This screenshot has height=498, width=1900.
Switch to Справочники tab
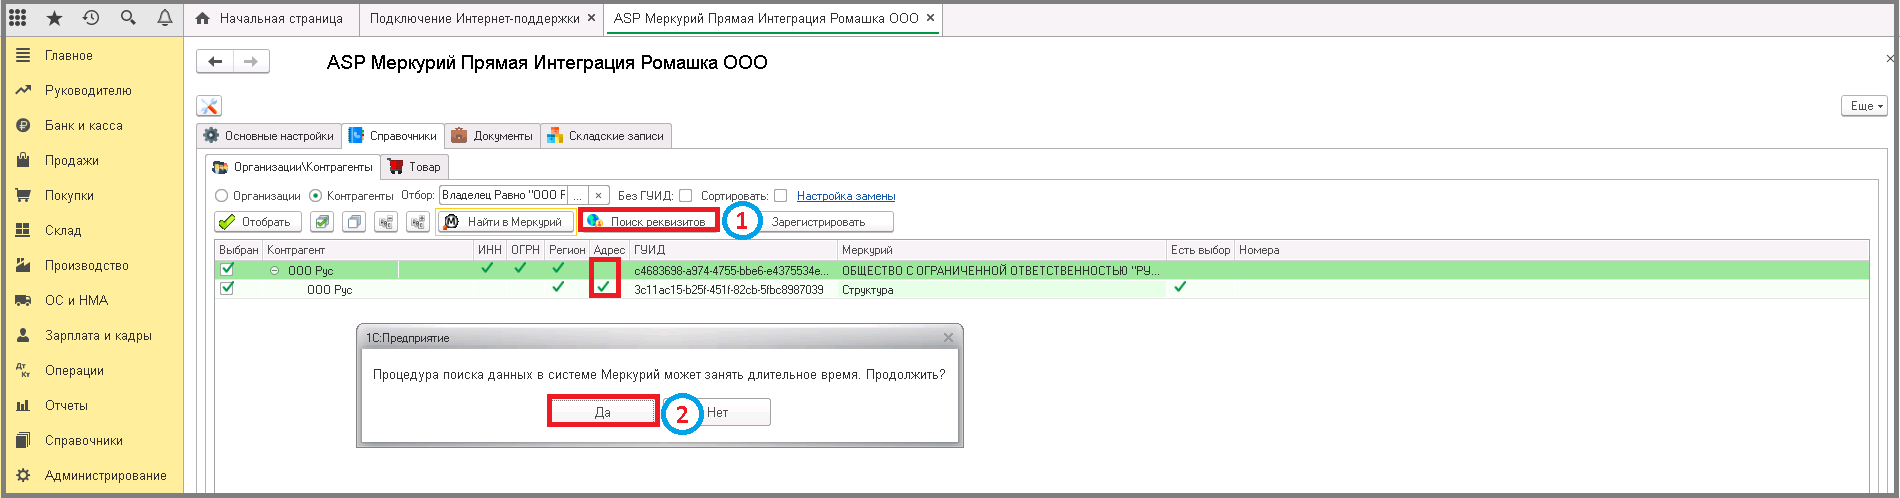coord(393,136)
